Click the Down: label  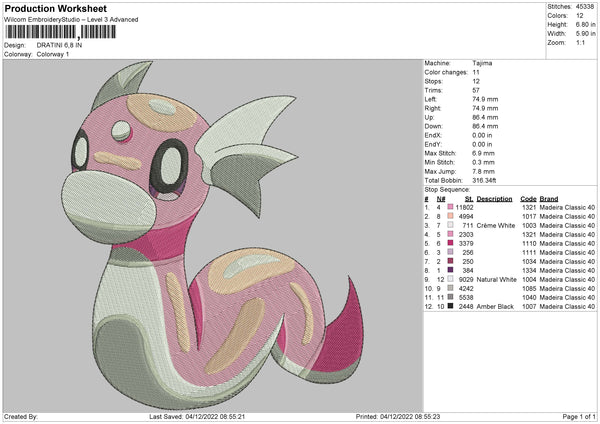[433, 126]
